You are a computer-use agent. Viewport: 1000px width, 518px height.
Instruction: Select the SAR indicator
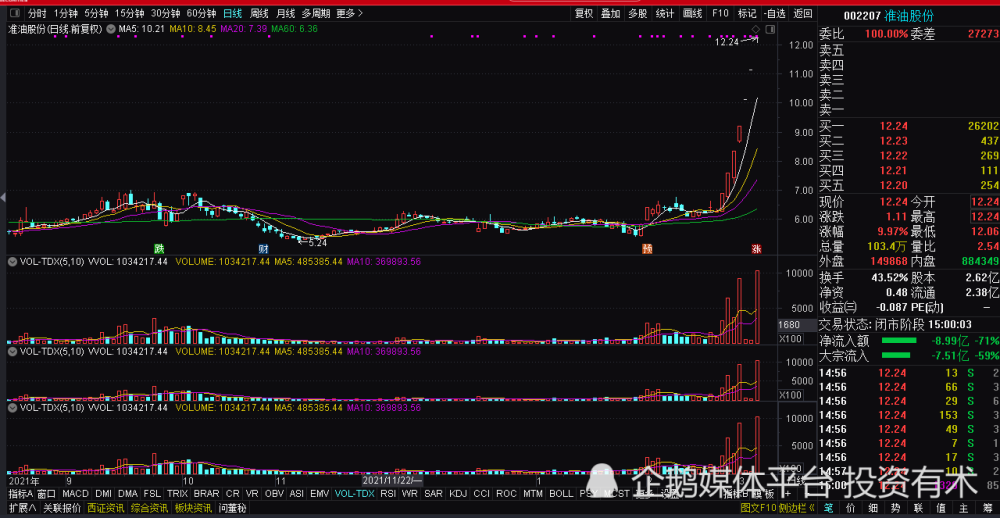pyautogui.click(x=433, y=494)
